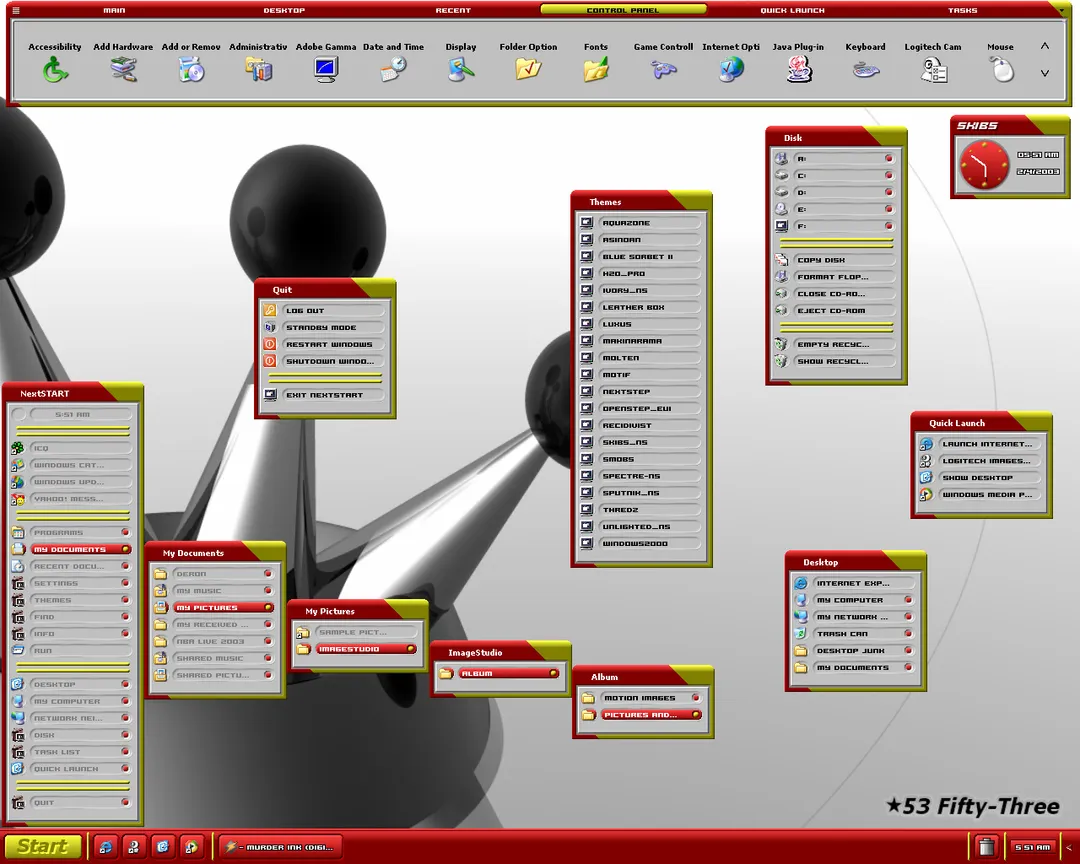Open the Logitech Cam icon
The width and height of the screenshot is (1080, 864).
[933, 70]
